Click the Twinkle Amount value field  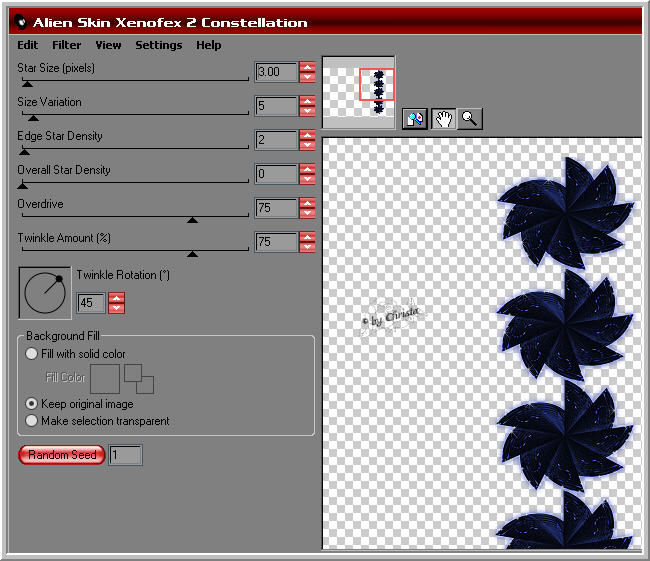[x=276, y=242]
